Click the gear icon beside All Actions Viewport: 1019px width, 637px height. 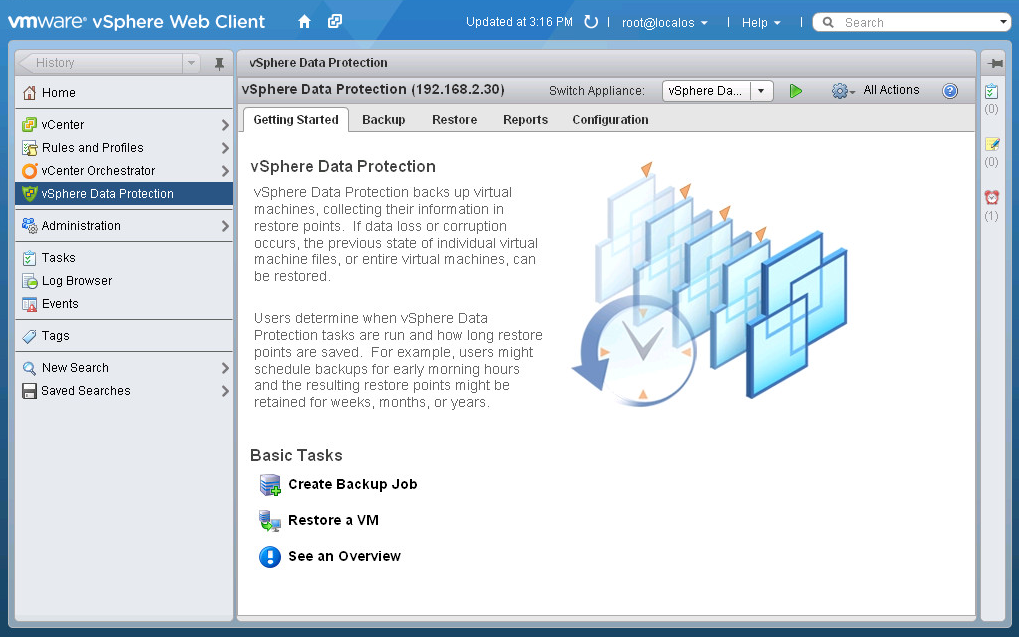point(839,91)
